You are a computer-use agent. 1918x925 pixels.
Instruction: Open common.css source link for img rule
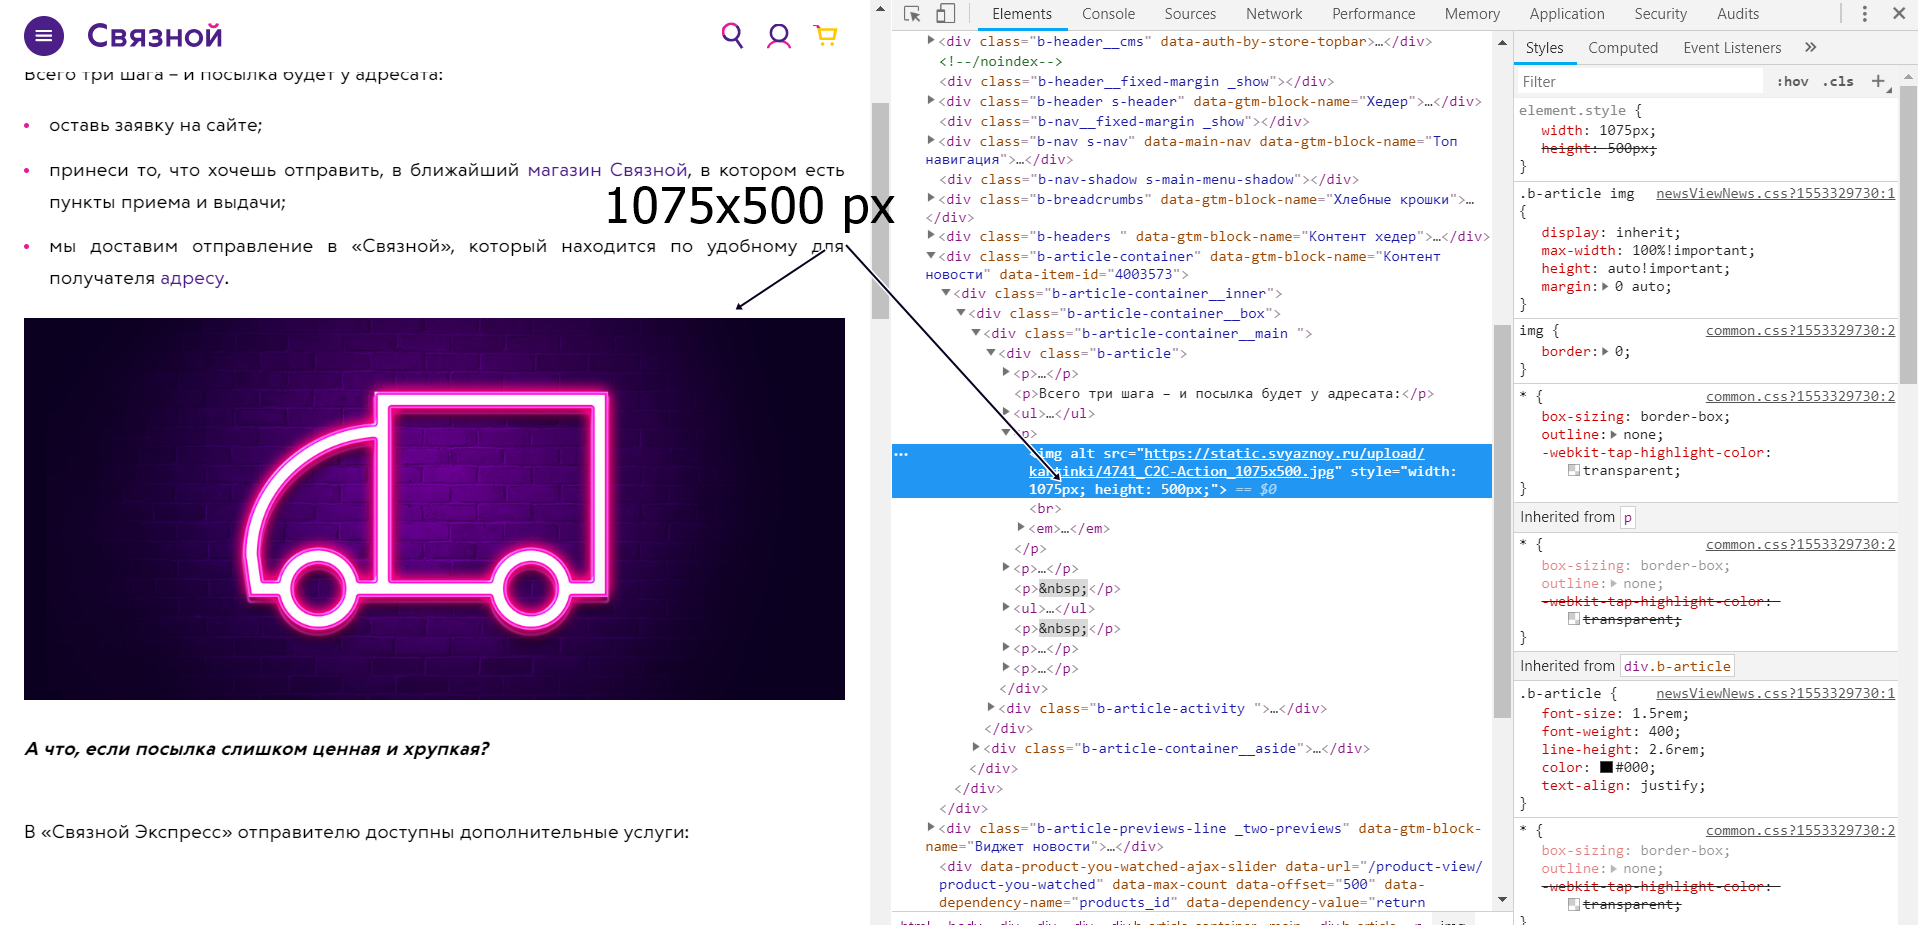pyautogui.click(x=1800, y=330)
